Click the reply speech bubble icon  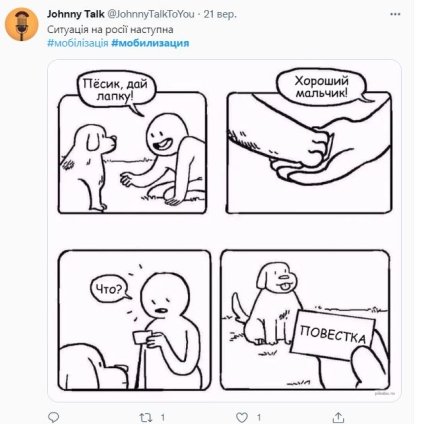click(54, 417)
